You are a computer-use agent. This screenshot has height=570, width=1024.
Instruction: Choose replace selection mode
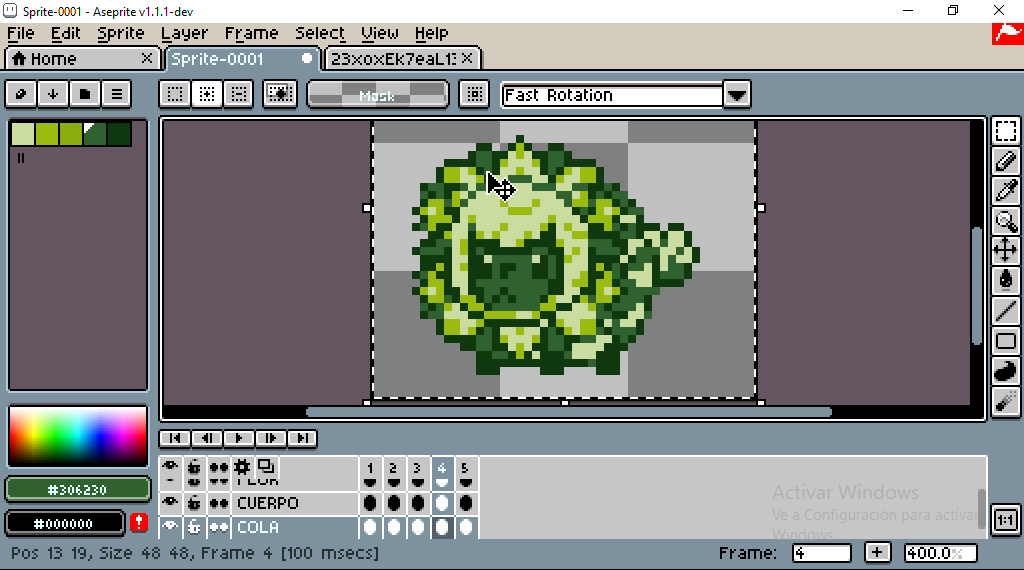(175, 94)
